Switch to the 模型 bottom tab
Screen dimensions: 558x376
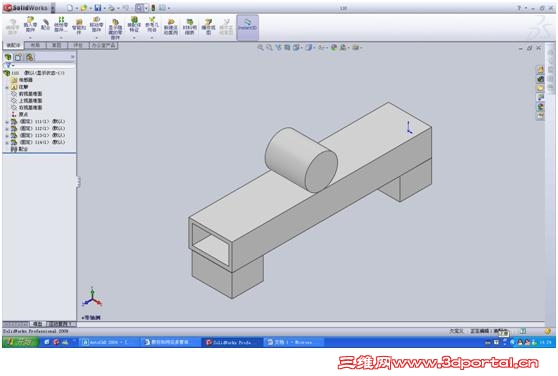coord(38,324)
